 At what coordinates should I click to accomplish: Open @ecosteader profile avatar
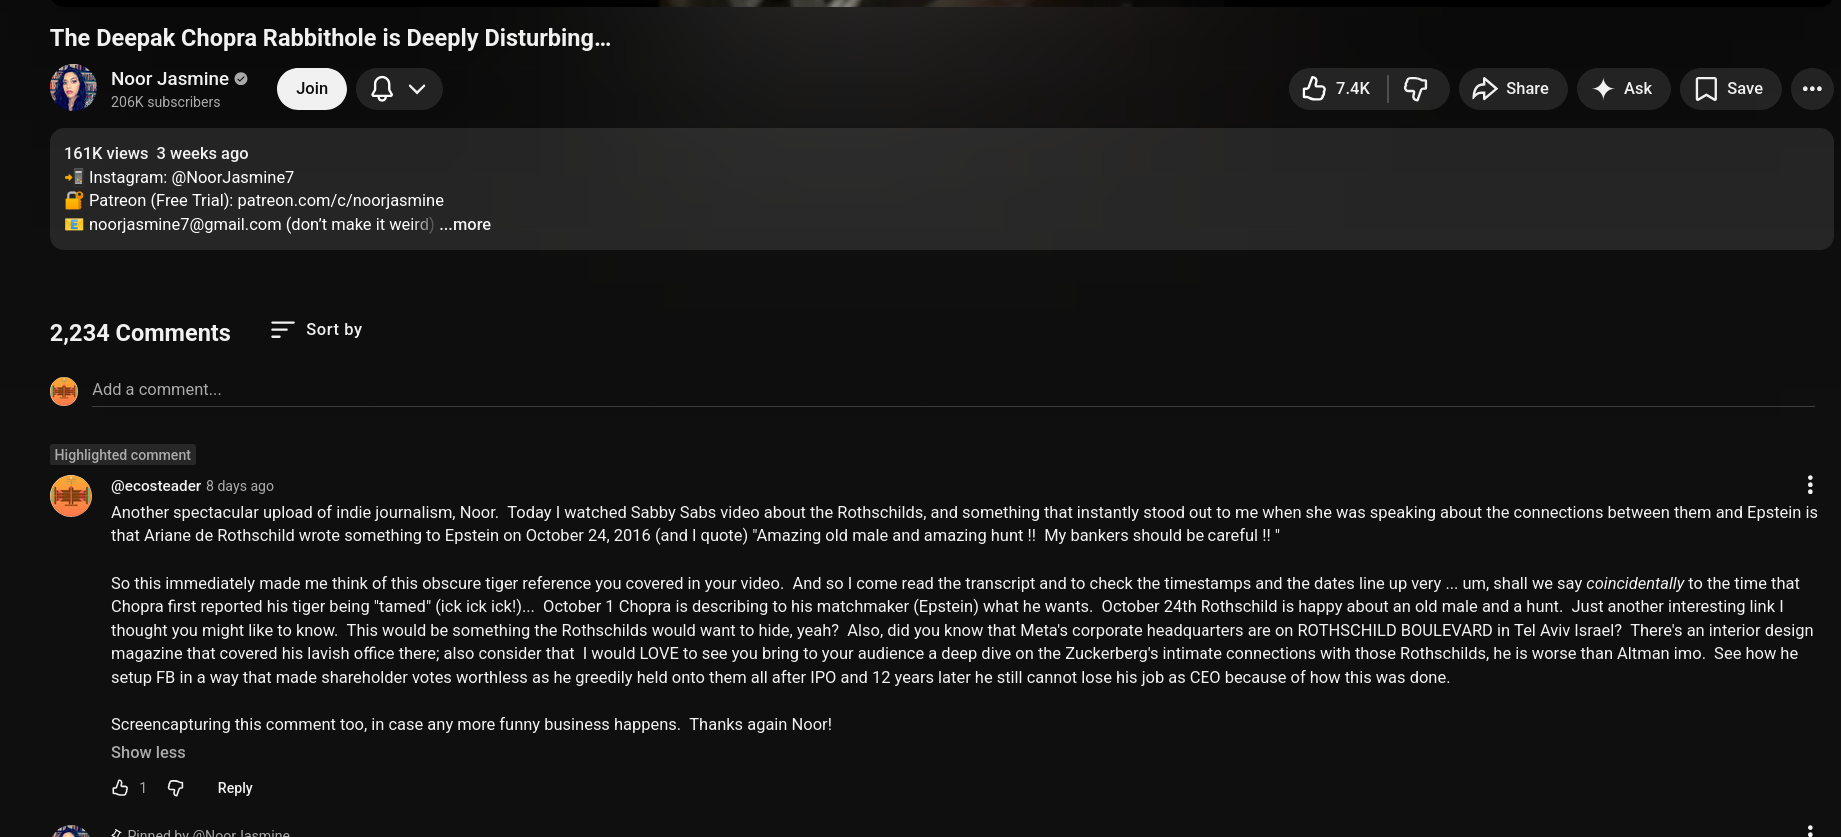[71, 496]
